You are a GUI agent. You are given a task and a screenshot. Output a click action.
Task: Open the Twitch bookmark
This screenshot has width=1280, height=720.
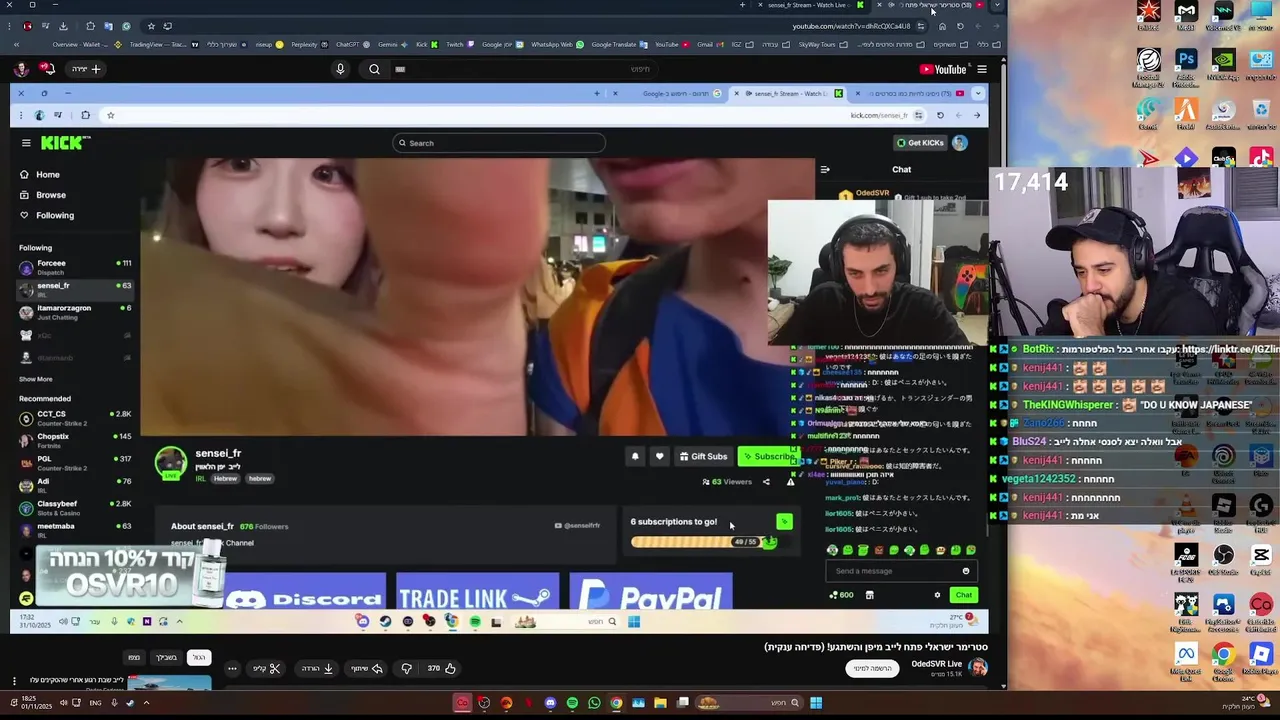coord(460,45)
